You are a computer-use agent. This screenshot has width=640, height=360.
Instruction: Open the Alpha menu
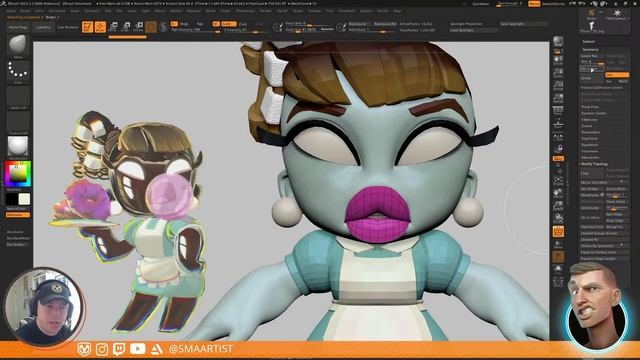(11, 11)
